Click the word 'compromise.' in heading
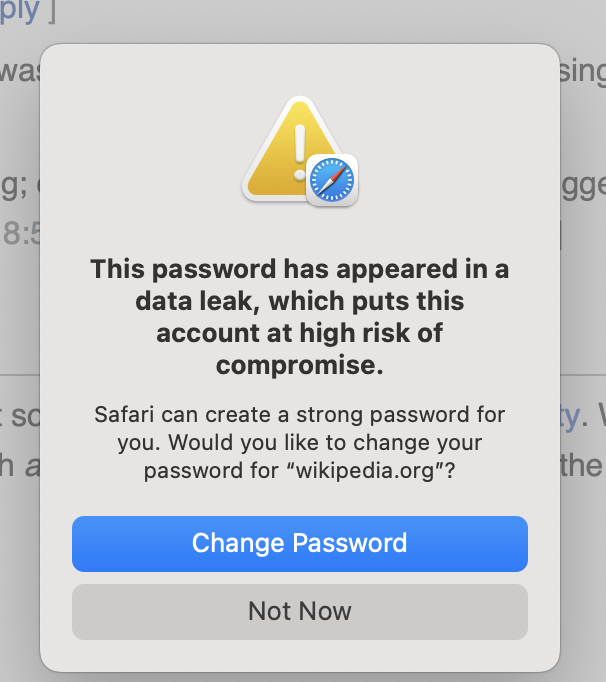Viewport: 606px width, 682px height. tap(300, 365)
